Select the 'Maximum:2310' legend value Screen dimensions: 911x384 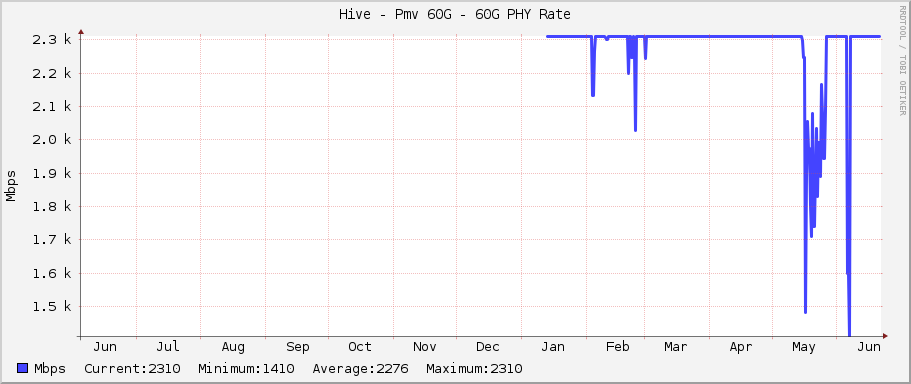[474, 368]
